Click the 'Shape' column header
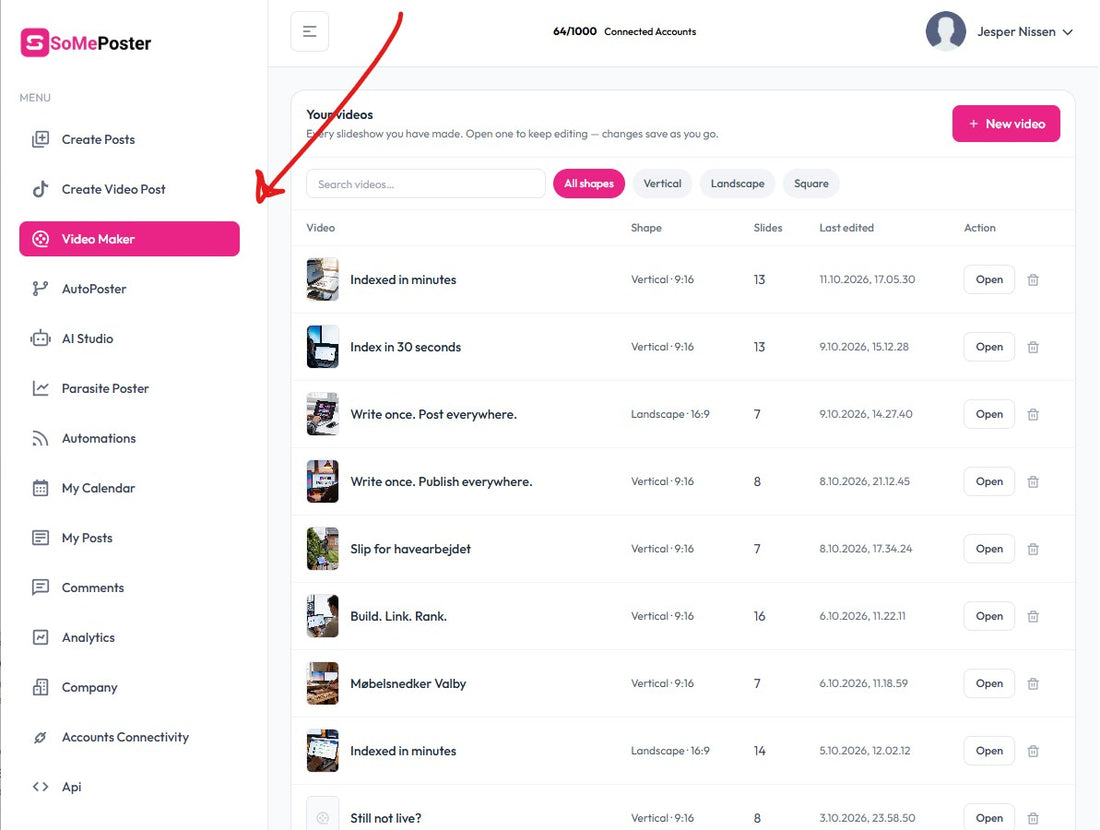This screenshot has width=1100, height=830. click(x=646, y=228)
